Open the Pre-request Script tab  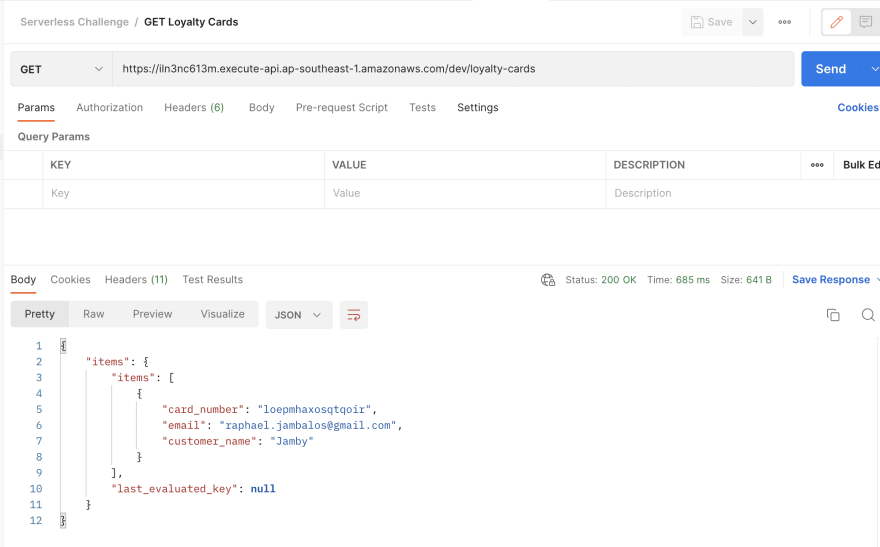342,107
